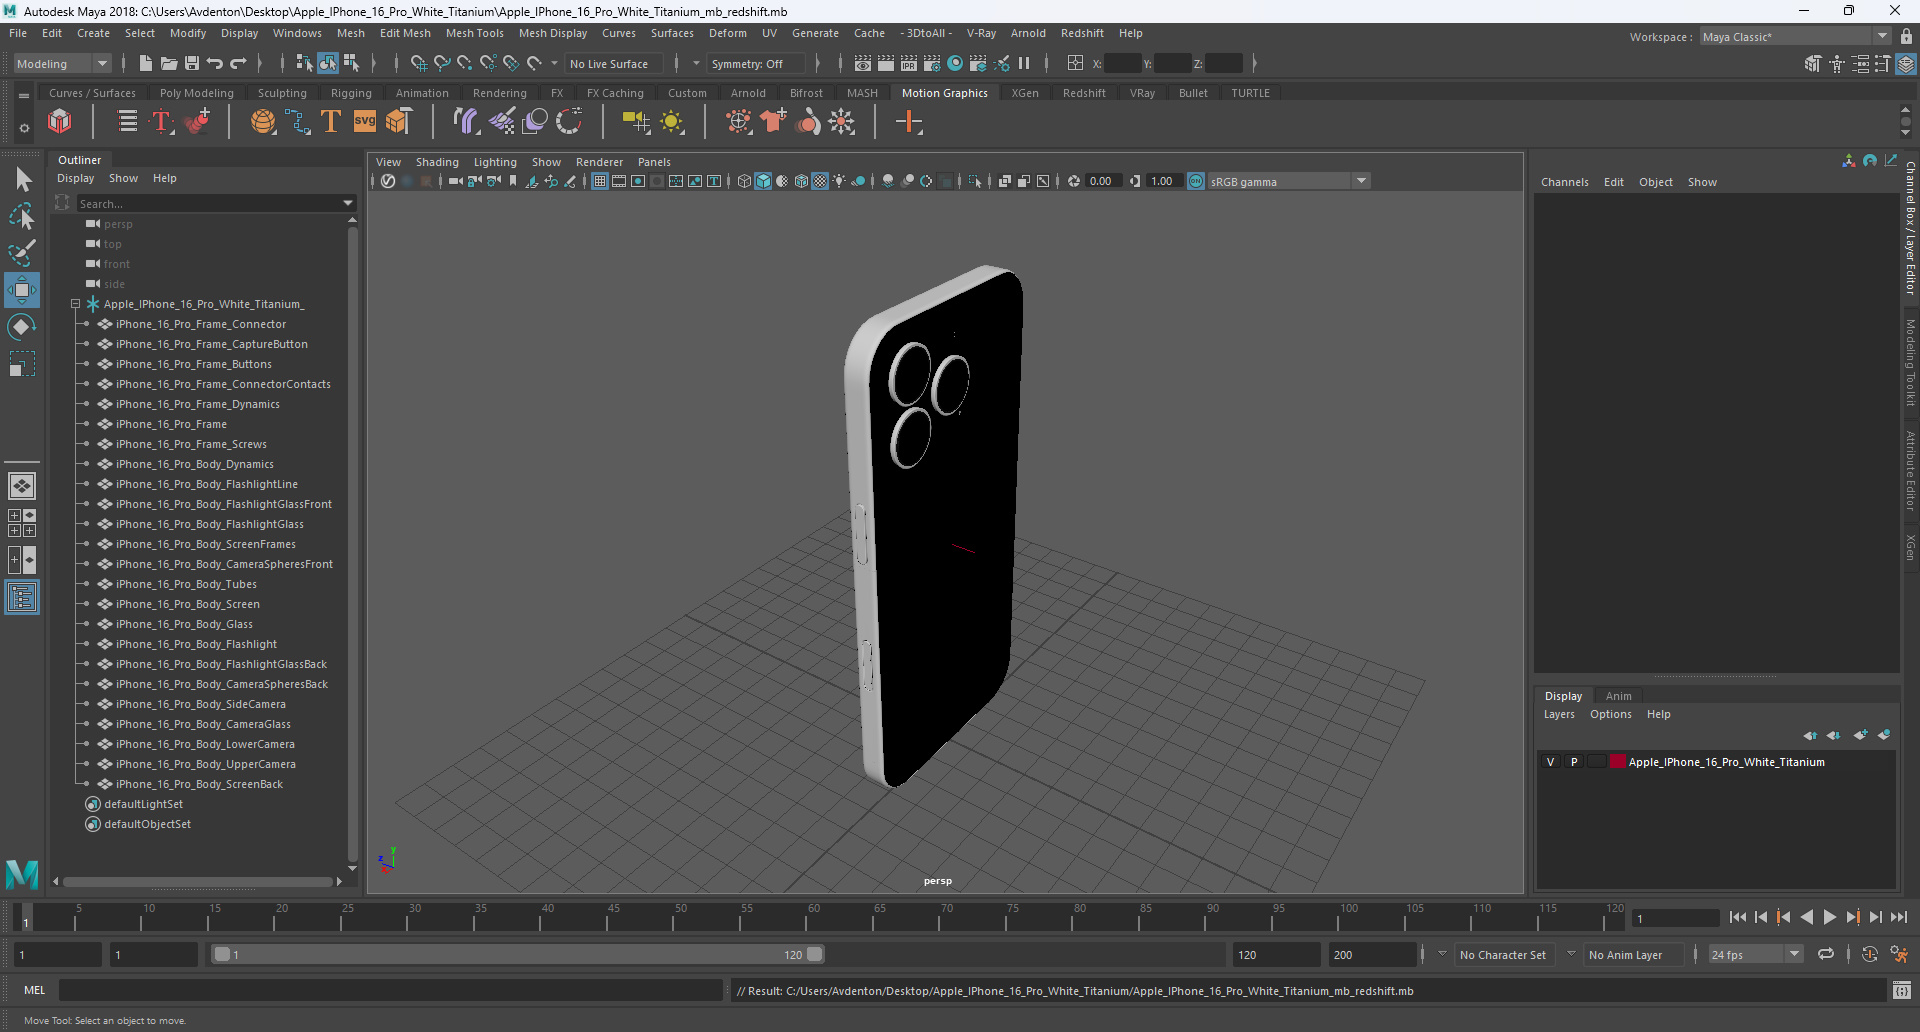Viewport: 1920px width, 1032px height.
Task: Open the Channels menu in Channel Box
Action: pos(1564,182)
